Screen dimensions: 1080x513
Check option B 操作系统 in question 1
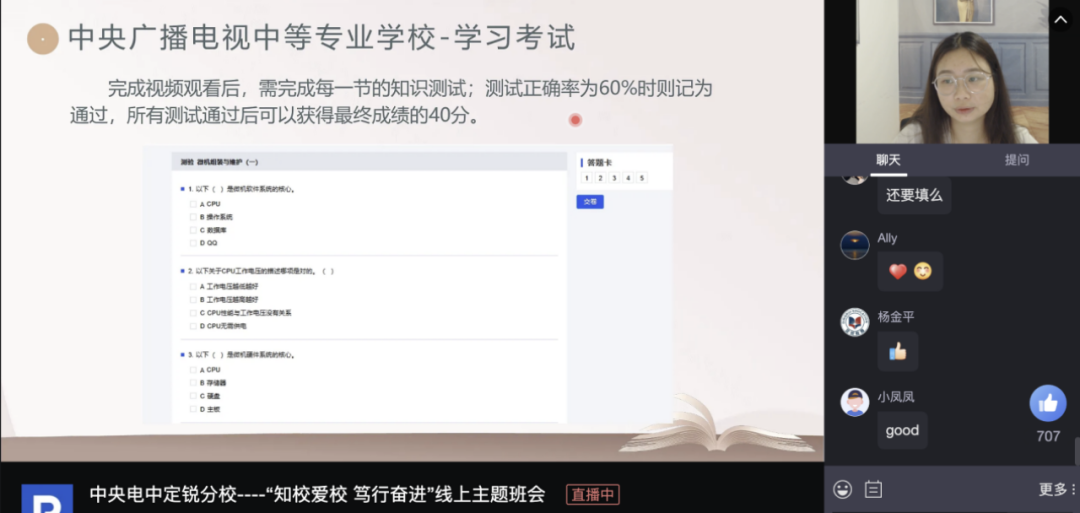pyautogui.click(x=194, y=218)
